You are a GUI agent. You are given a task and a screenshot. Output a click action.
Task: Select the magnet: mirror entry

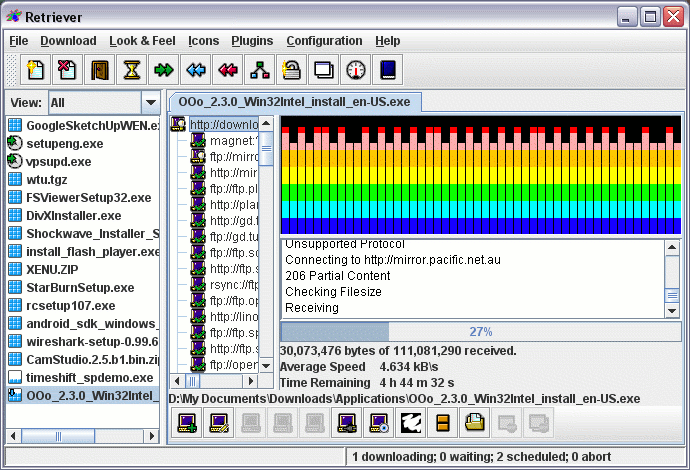[x=224, y=141]
